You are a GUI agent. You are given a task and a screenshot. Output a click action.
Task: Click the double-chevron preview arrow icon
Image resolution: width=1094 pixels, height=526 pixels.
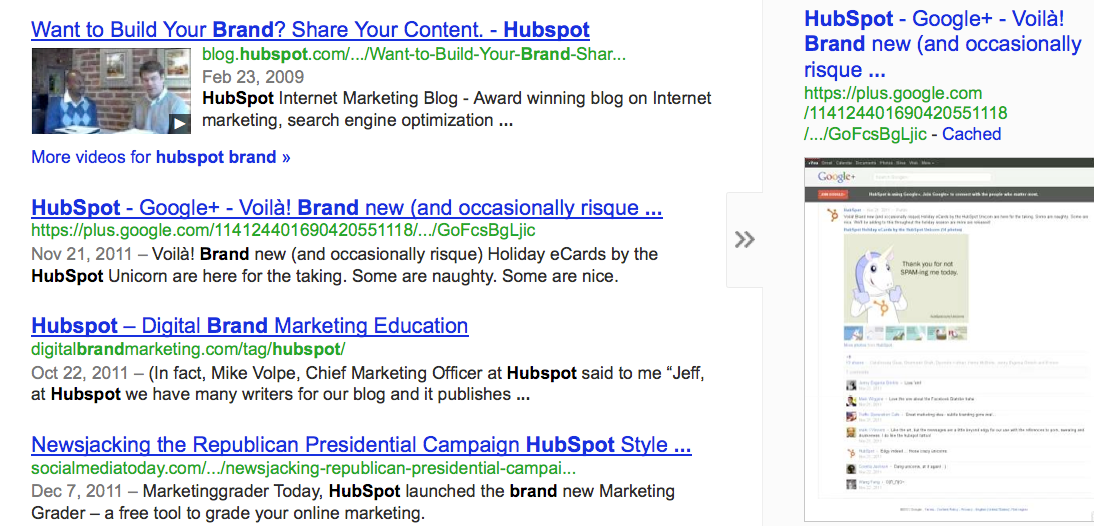744,239
